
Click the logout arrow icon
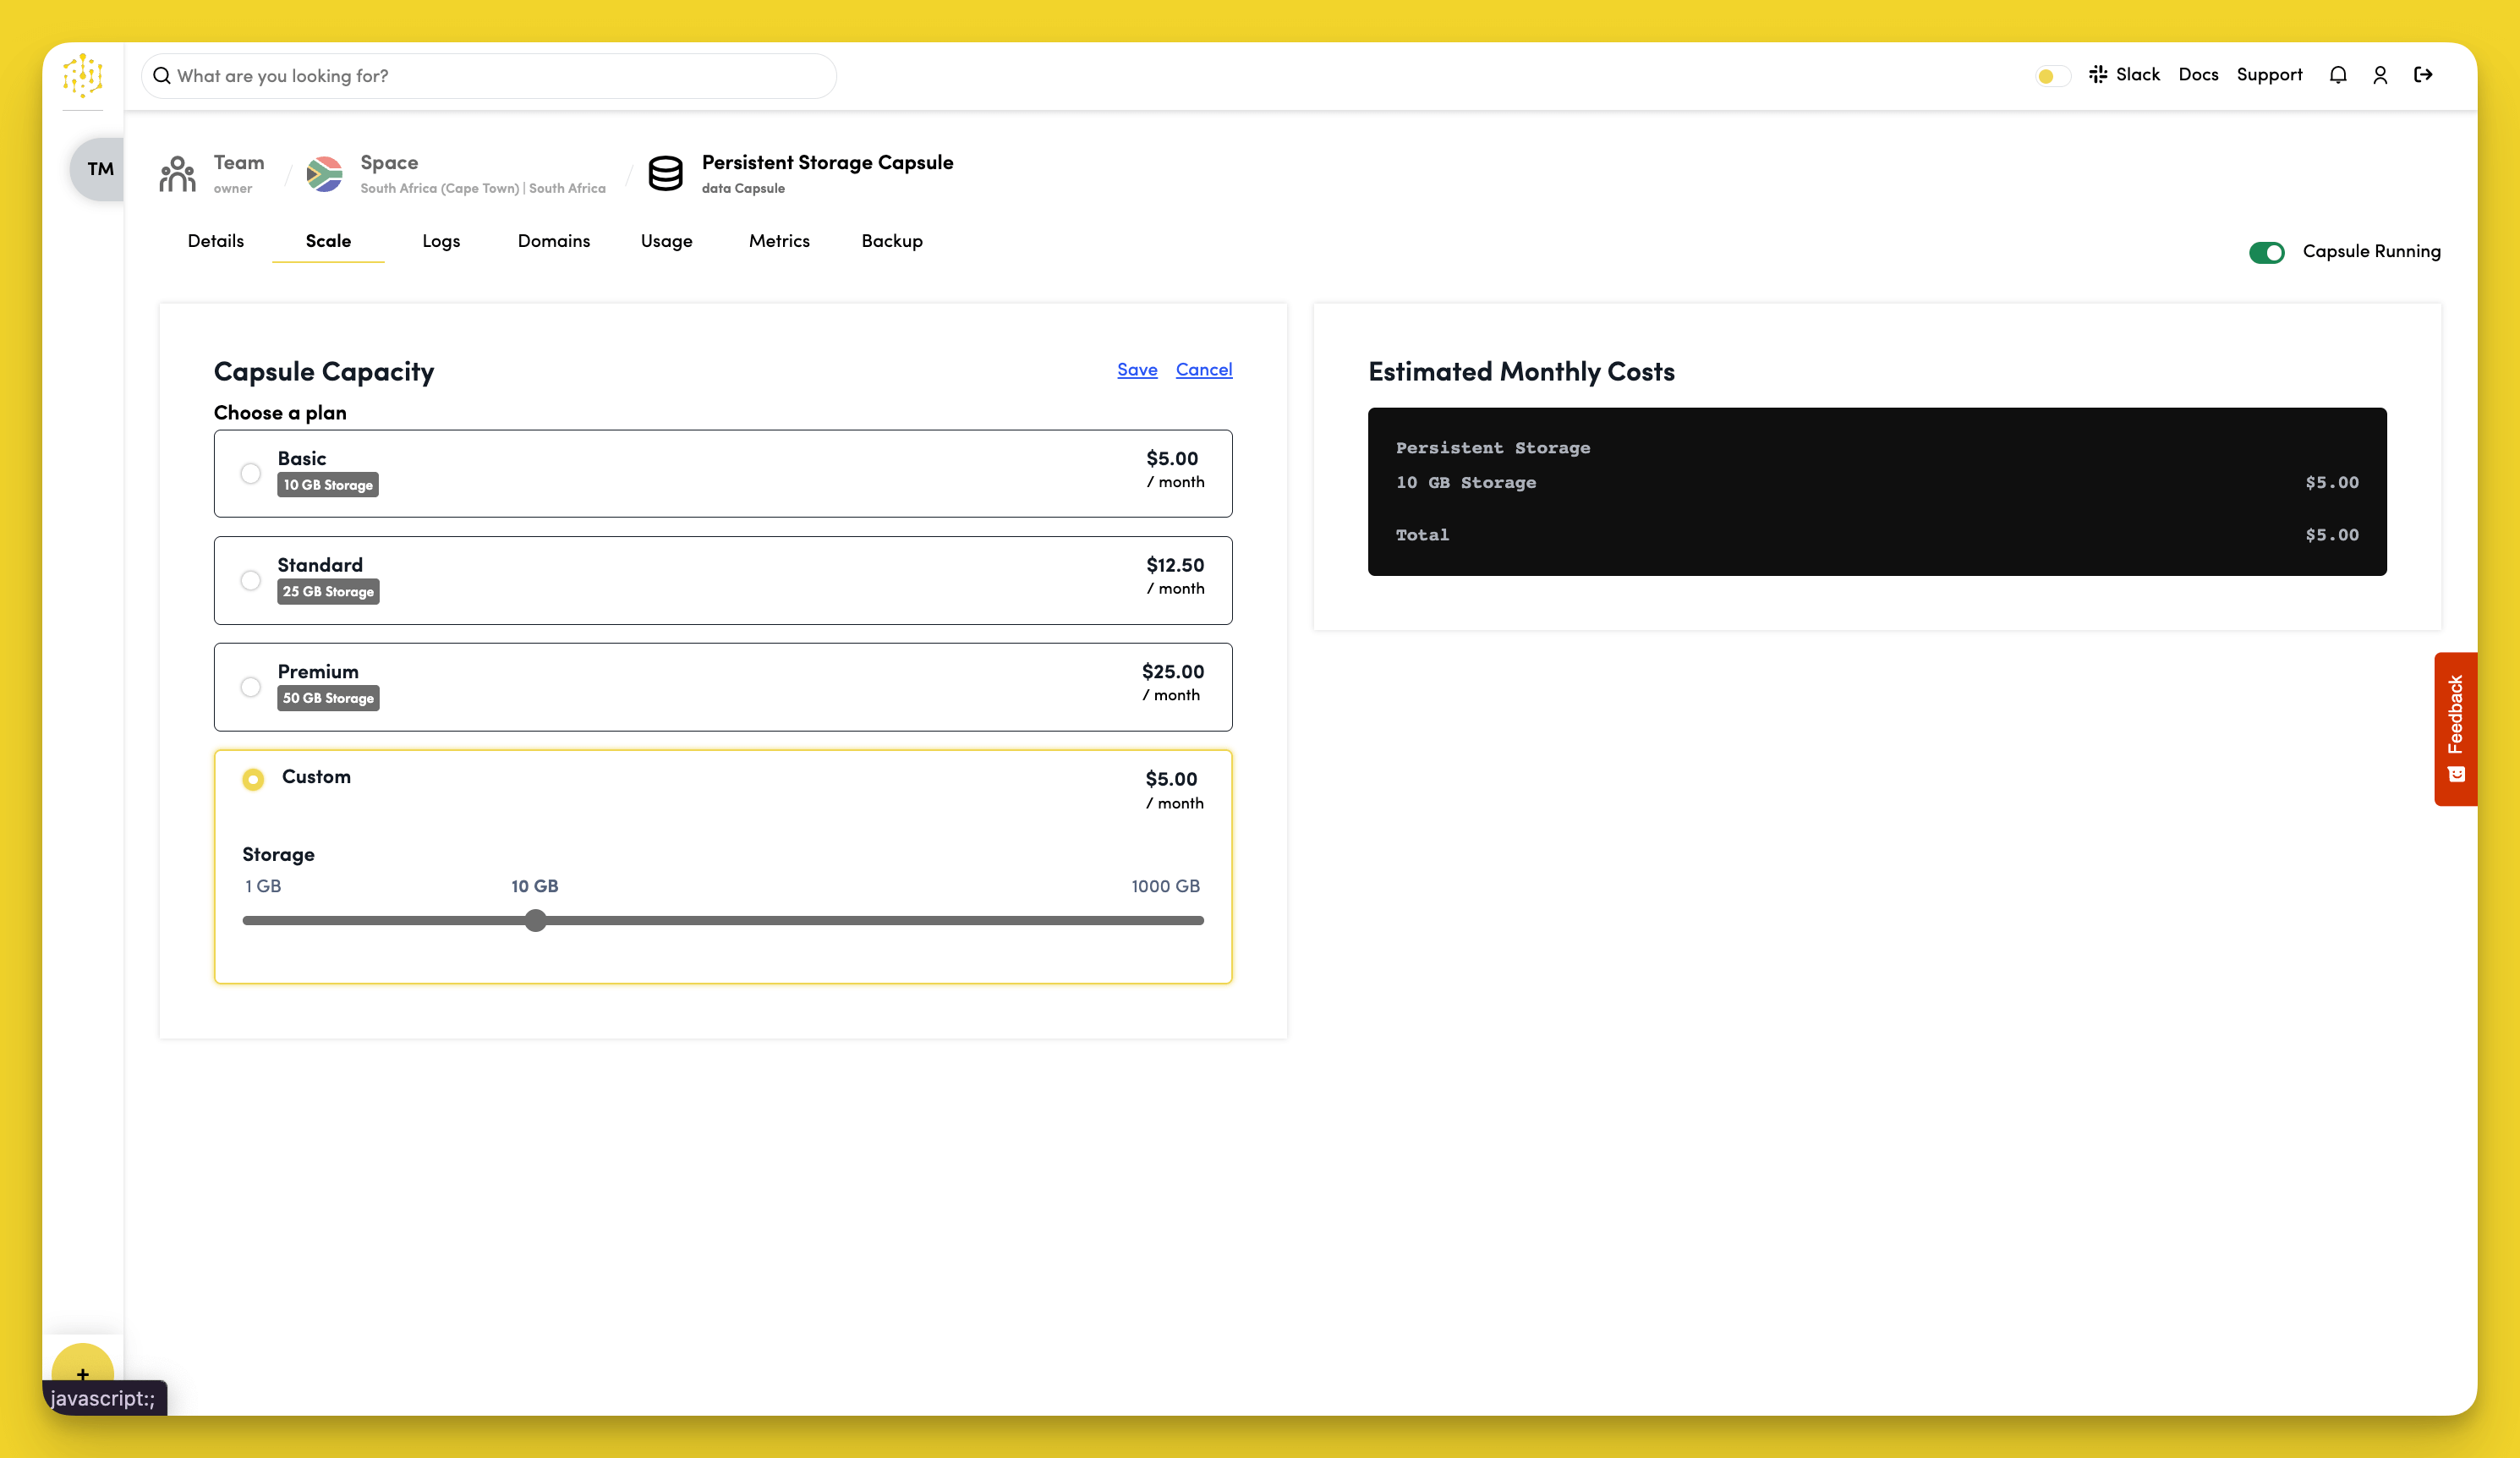tap(2423, 75)
